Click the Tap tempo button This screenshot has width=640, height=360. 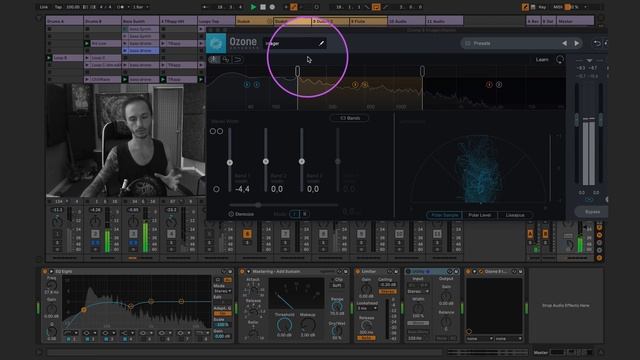coord(58,7)
